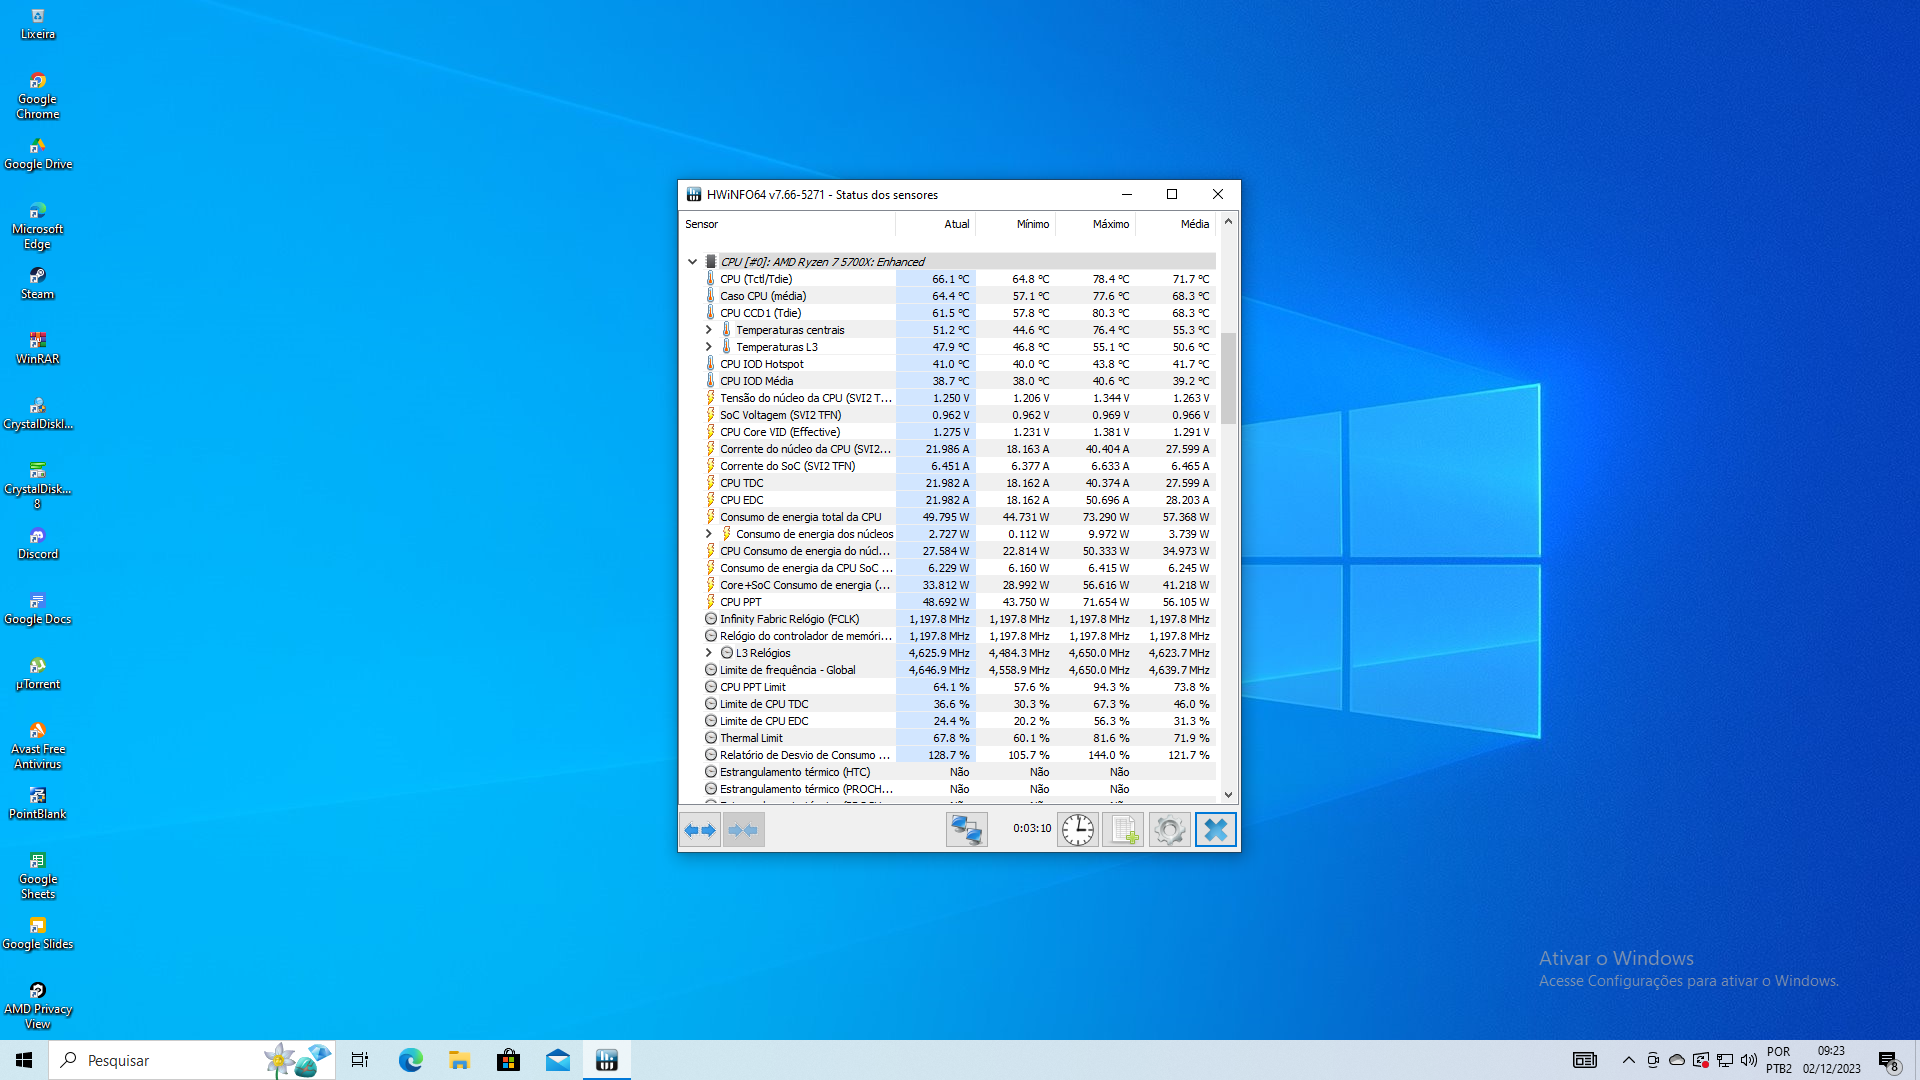Open the Windows Start menu
The image size is (1920, 1080).
pyautogui.click(x=24, y=1060)
